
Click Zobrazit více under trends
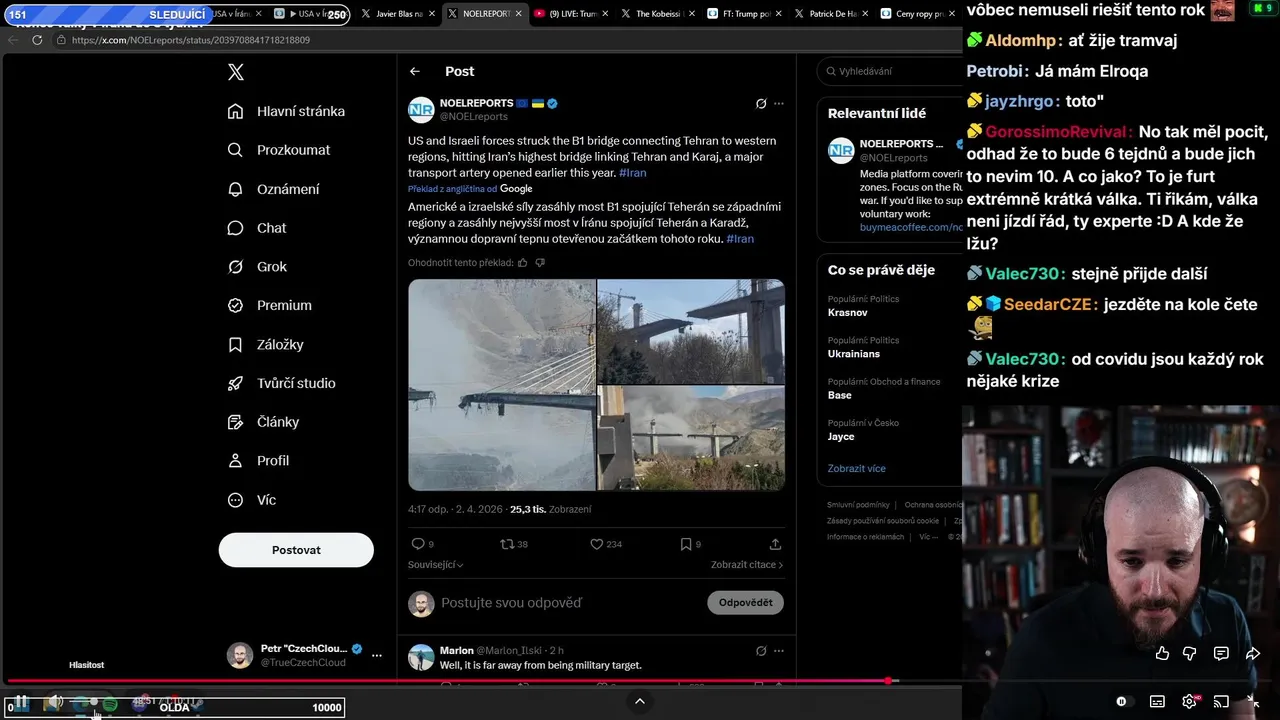[856, 468]
